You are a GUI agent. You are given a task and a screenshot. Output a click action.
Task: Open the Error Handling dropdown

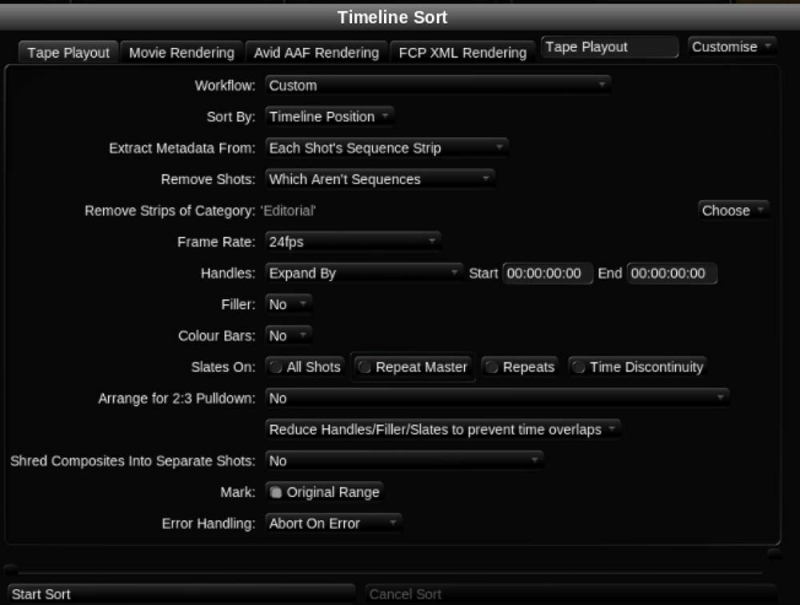click(333, 522)
